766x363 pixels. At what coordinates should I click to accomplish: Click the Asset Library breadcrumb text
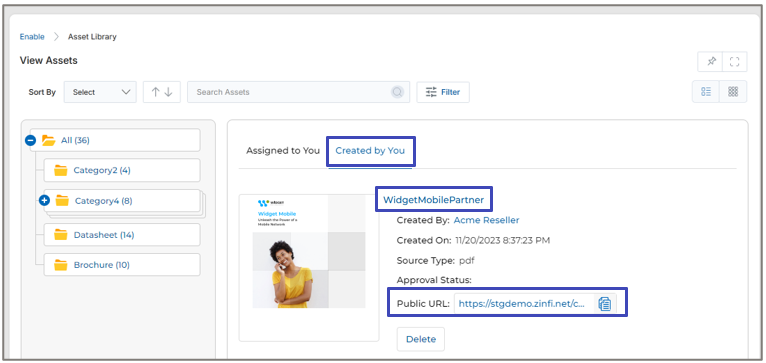click(x=92, y=37)
